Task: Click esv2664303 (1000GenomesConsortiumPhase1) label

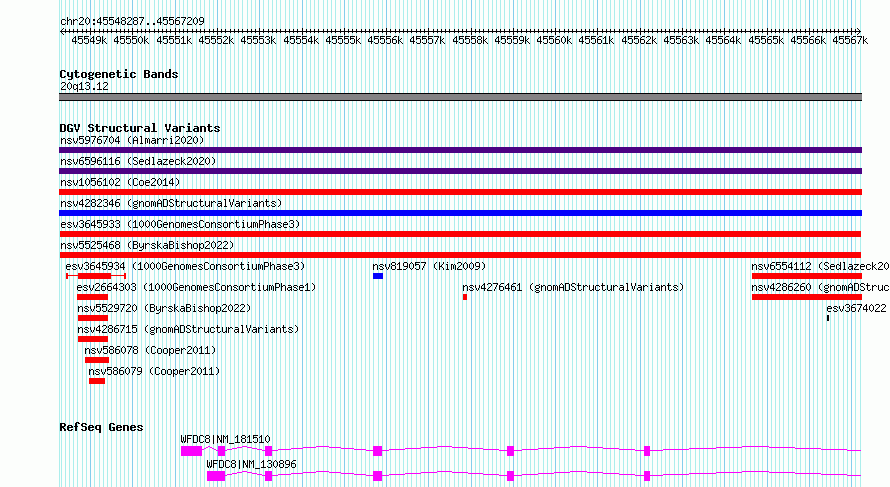Action: (x=196, y=287)
